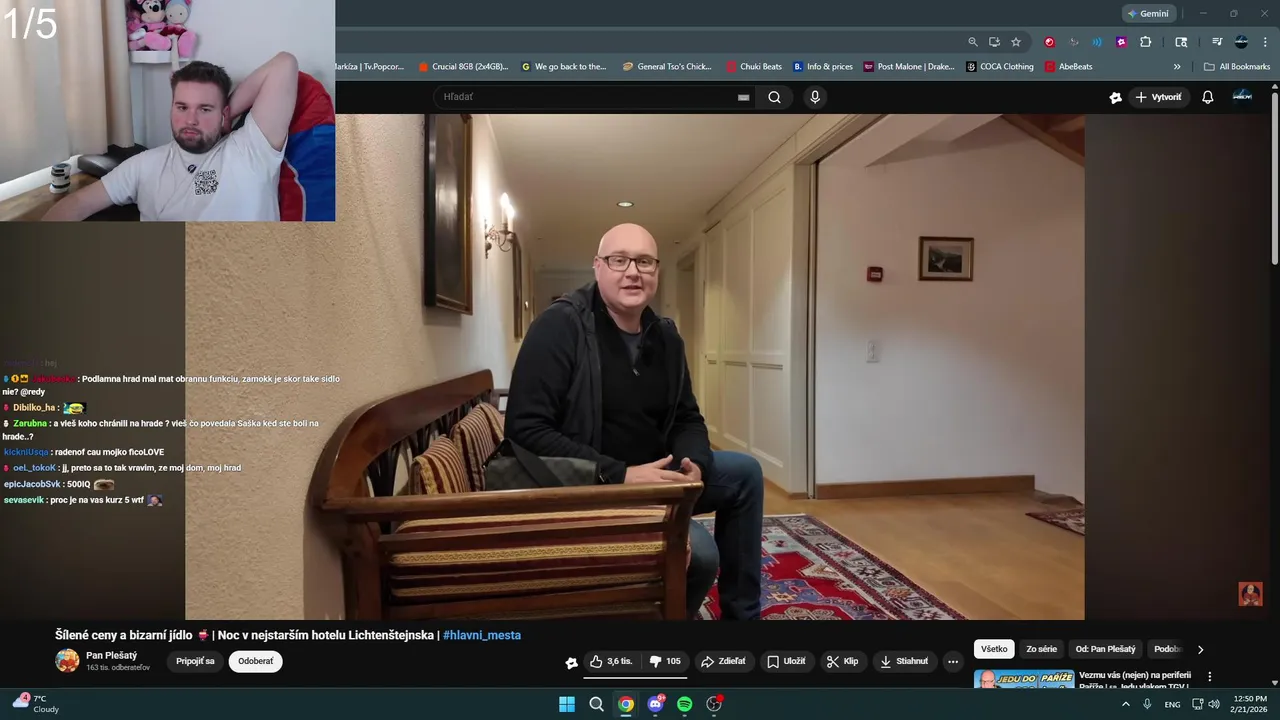
Task: Open more actions three-dot button under video
Action: coord(953,661)
